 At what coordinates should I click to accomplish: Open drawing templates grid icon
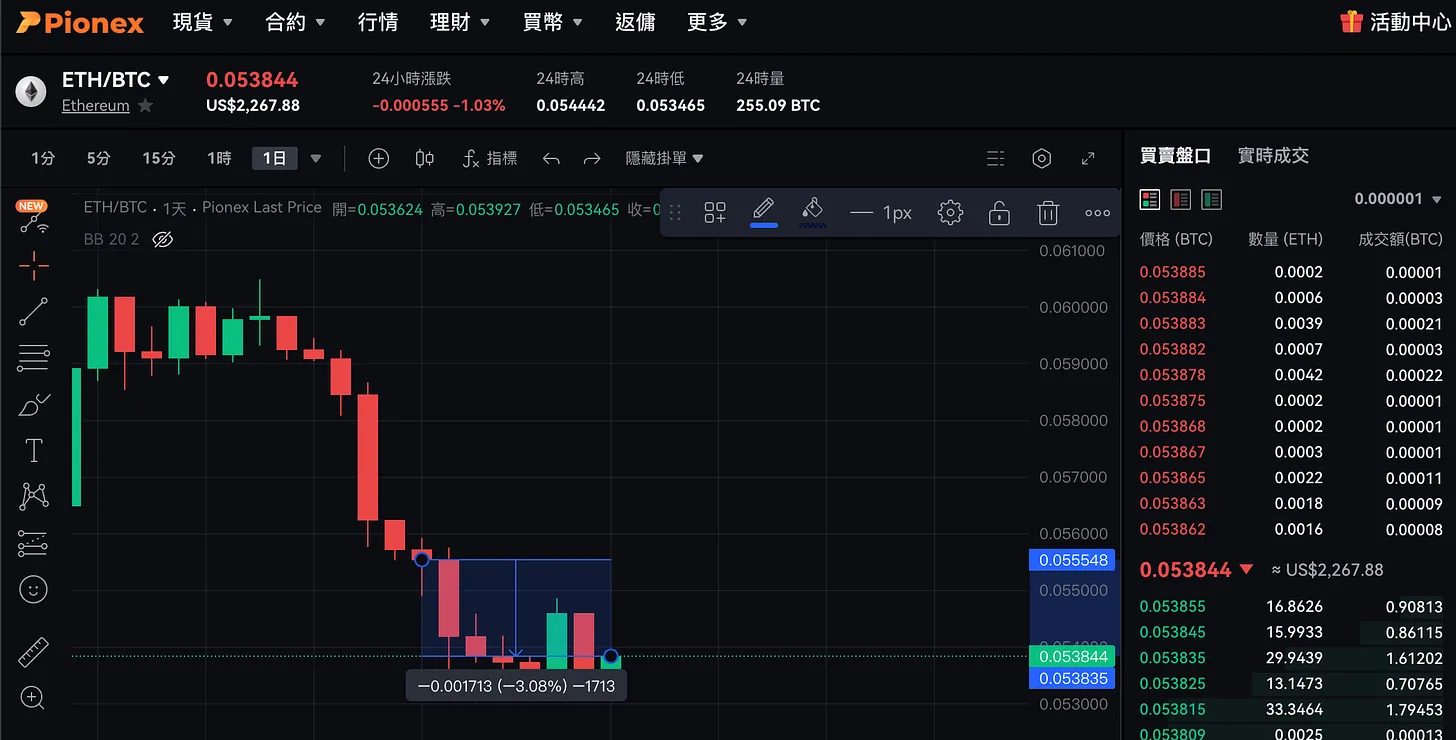tap(714, 212)
